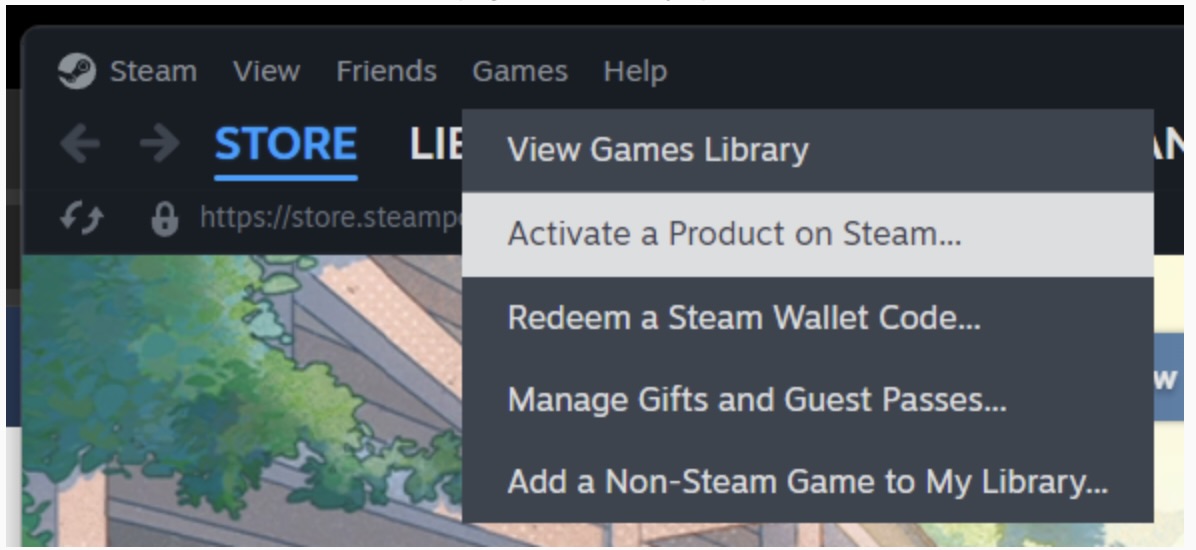Choose Add a Non-Steam Game to My Library

[x=808, y=482]
